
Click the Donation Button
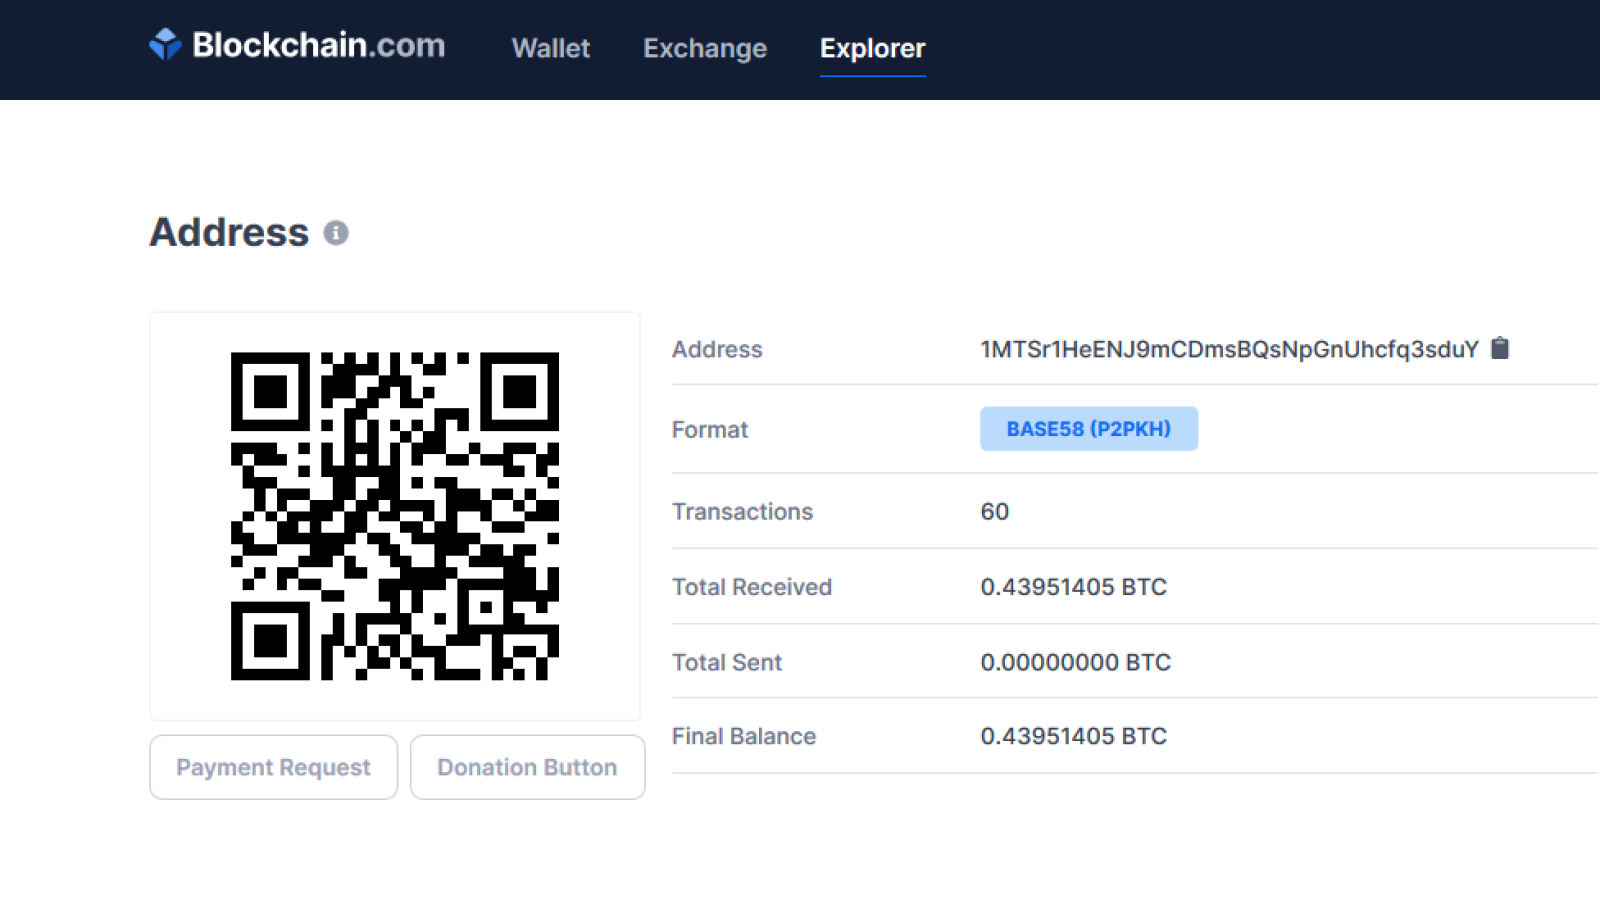coord(528,767)
